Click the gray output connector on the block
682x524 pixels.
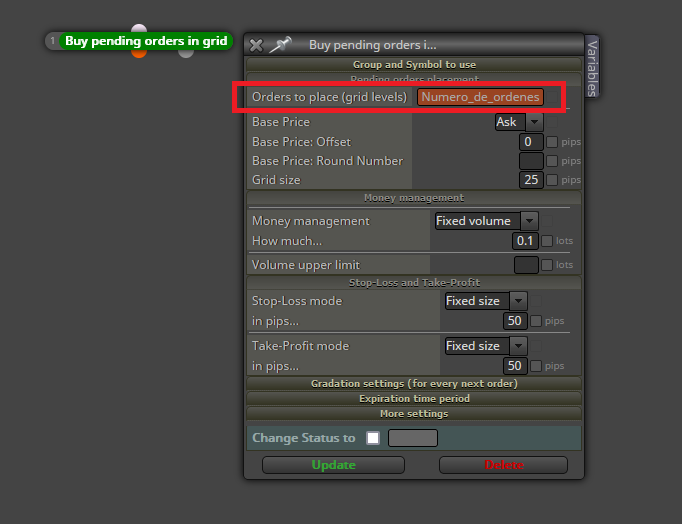click(x=186, y=53)
